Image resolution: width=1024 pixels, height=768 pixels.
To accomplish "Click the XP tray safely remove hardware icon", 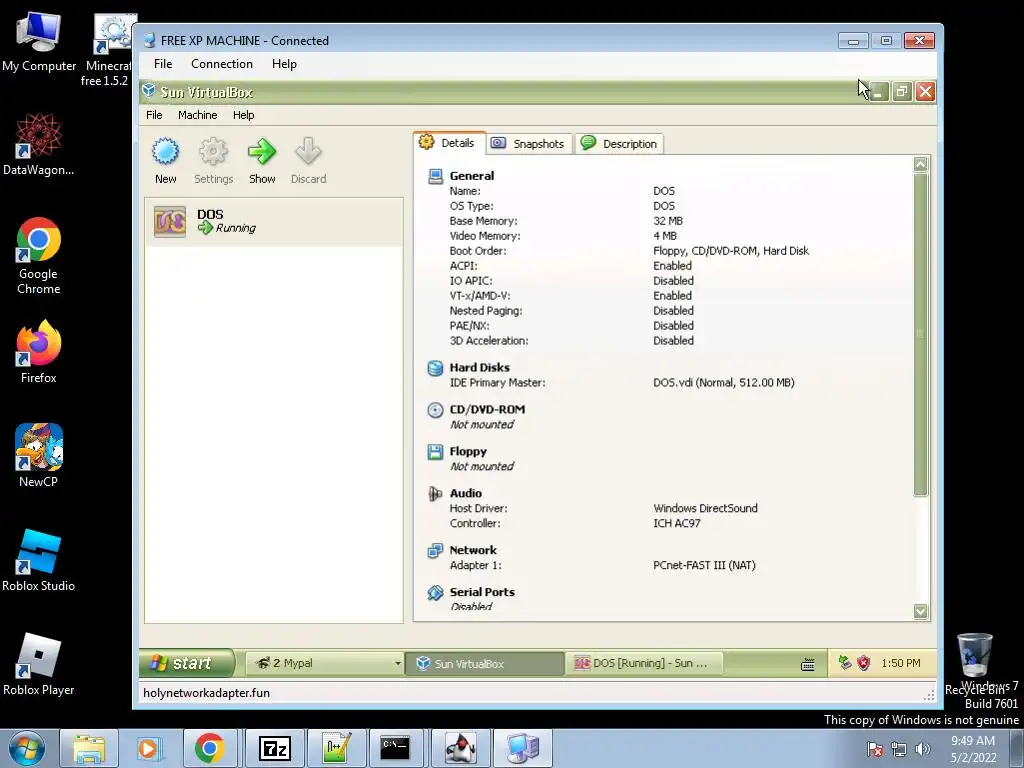I will (x=845, y=664).
